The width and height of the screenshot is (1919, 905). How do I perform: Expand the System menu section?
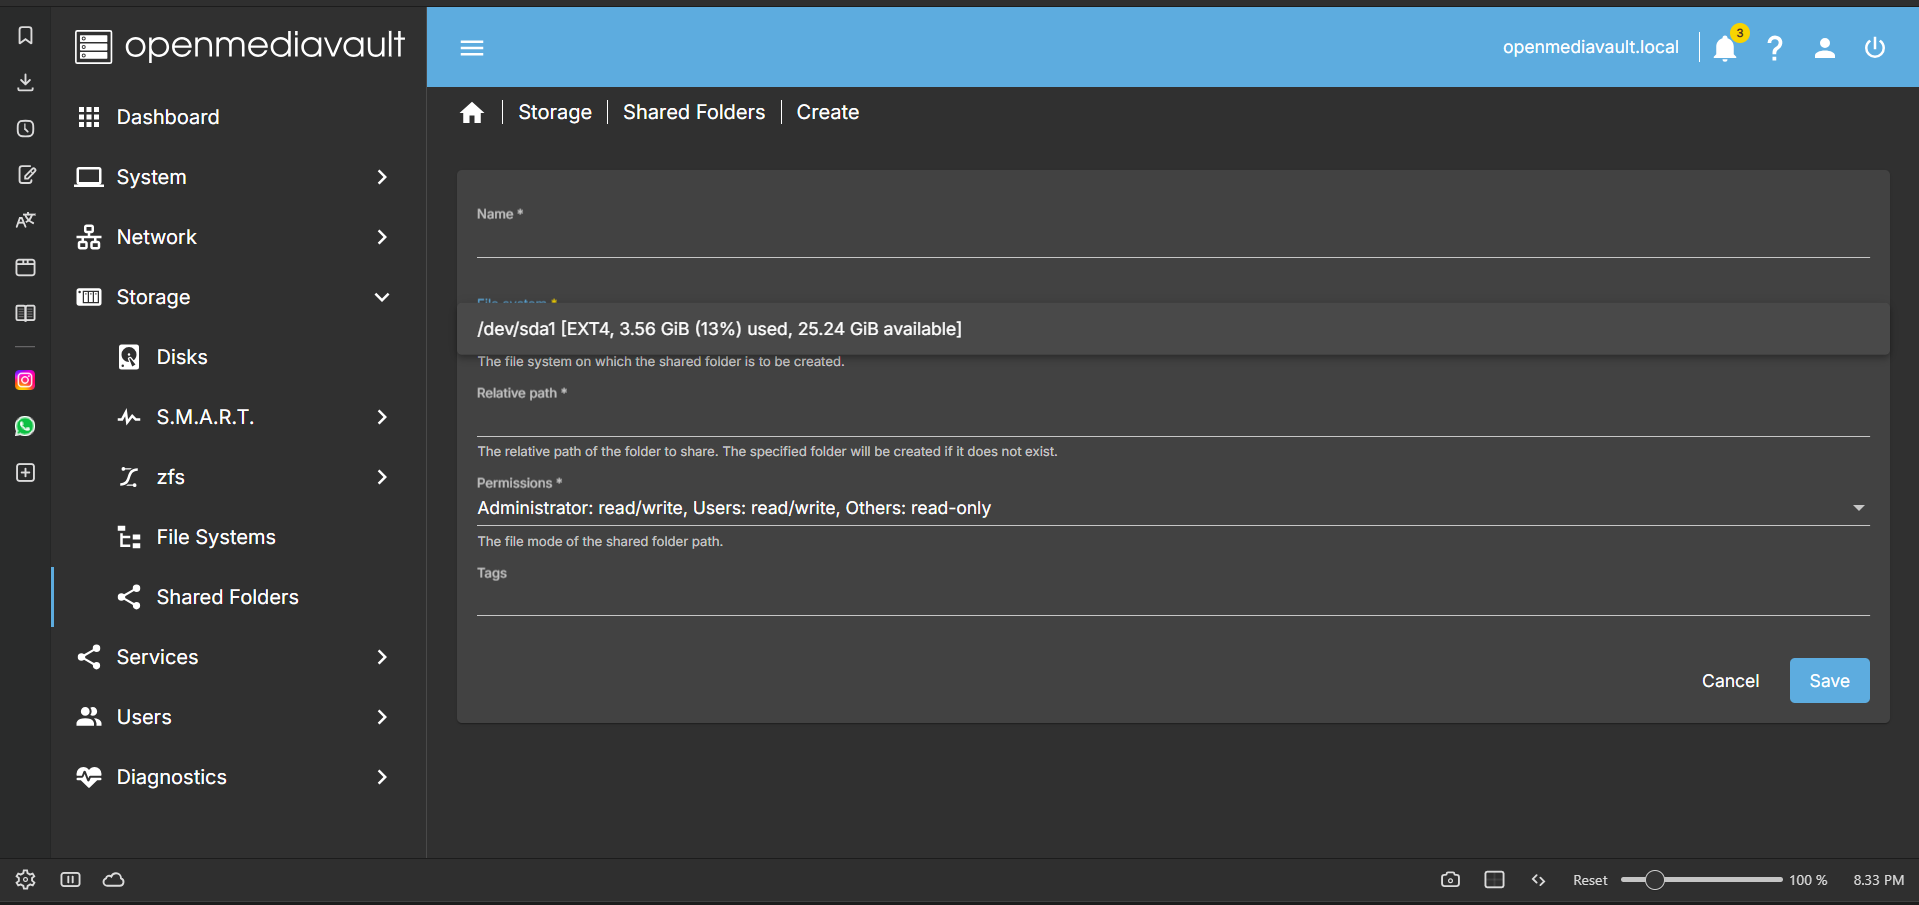coord(232,177)
